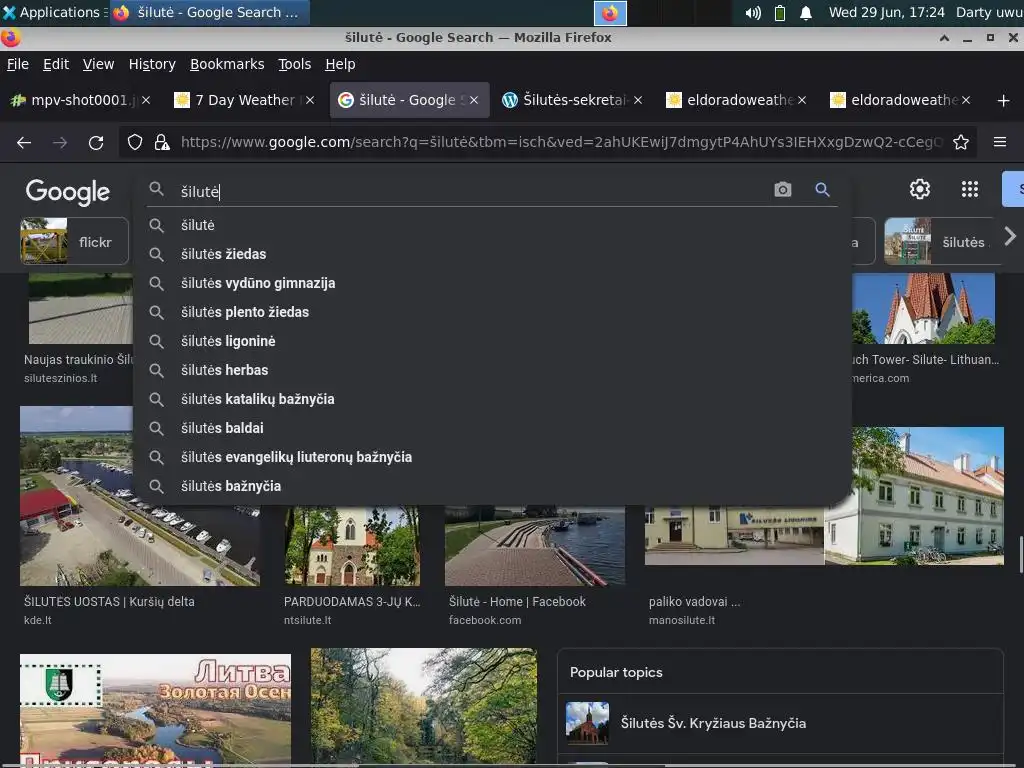Select suggestion šilutės baldai
This screenshot has height=768, width=1024.
492,428
